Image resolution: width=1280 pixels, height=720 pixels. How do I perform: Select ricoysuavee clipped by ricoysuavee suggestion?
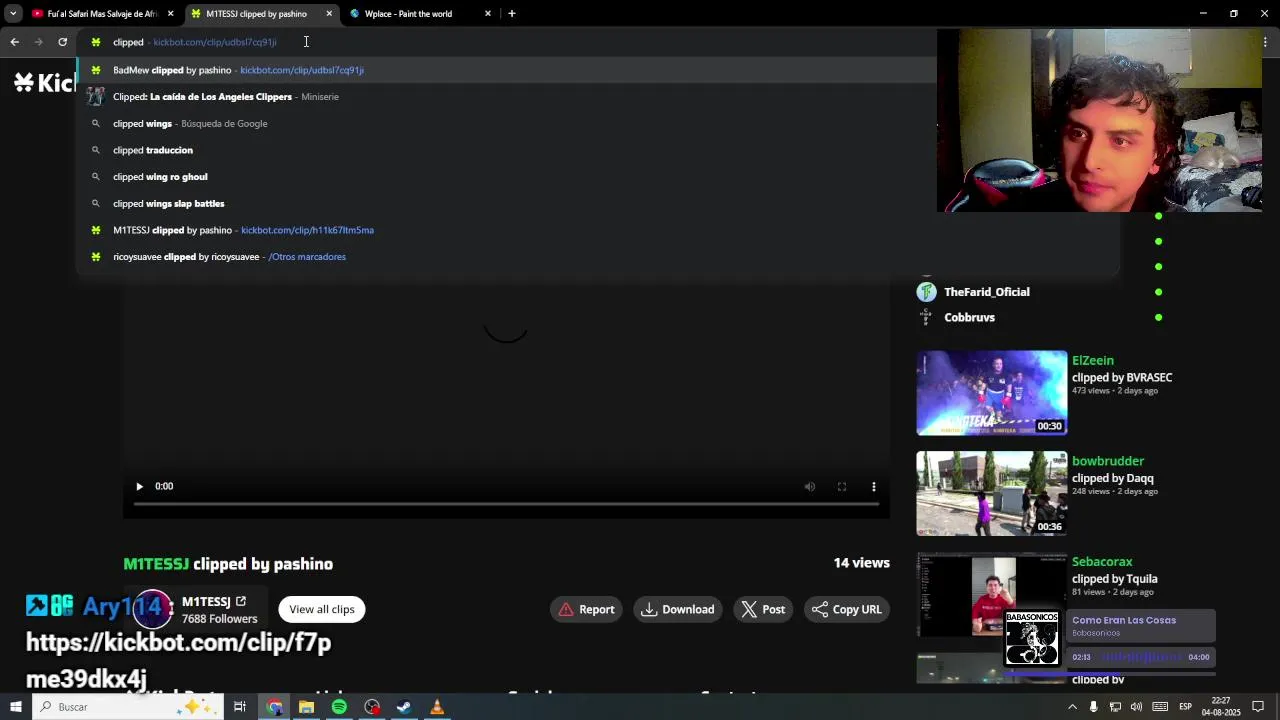[x=598, y=257]
